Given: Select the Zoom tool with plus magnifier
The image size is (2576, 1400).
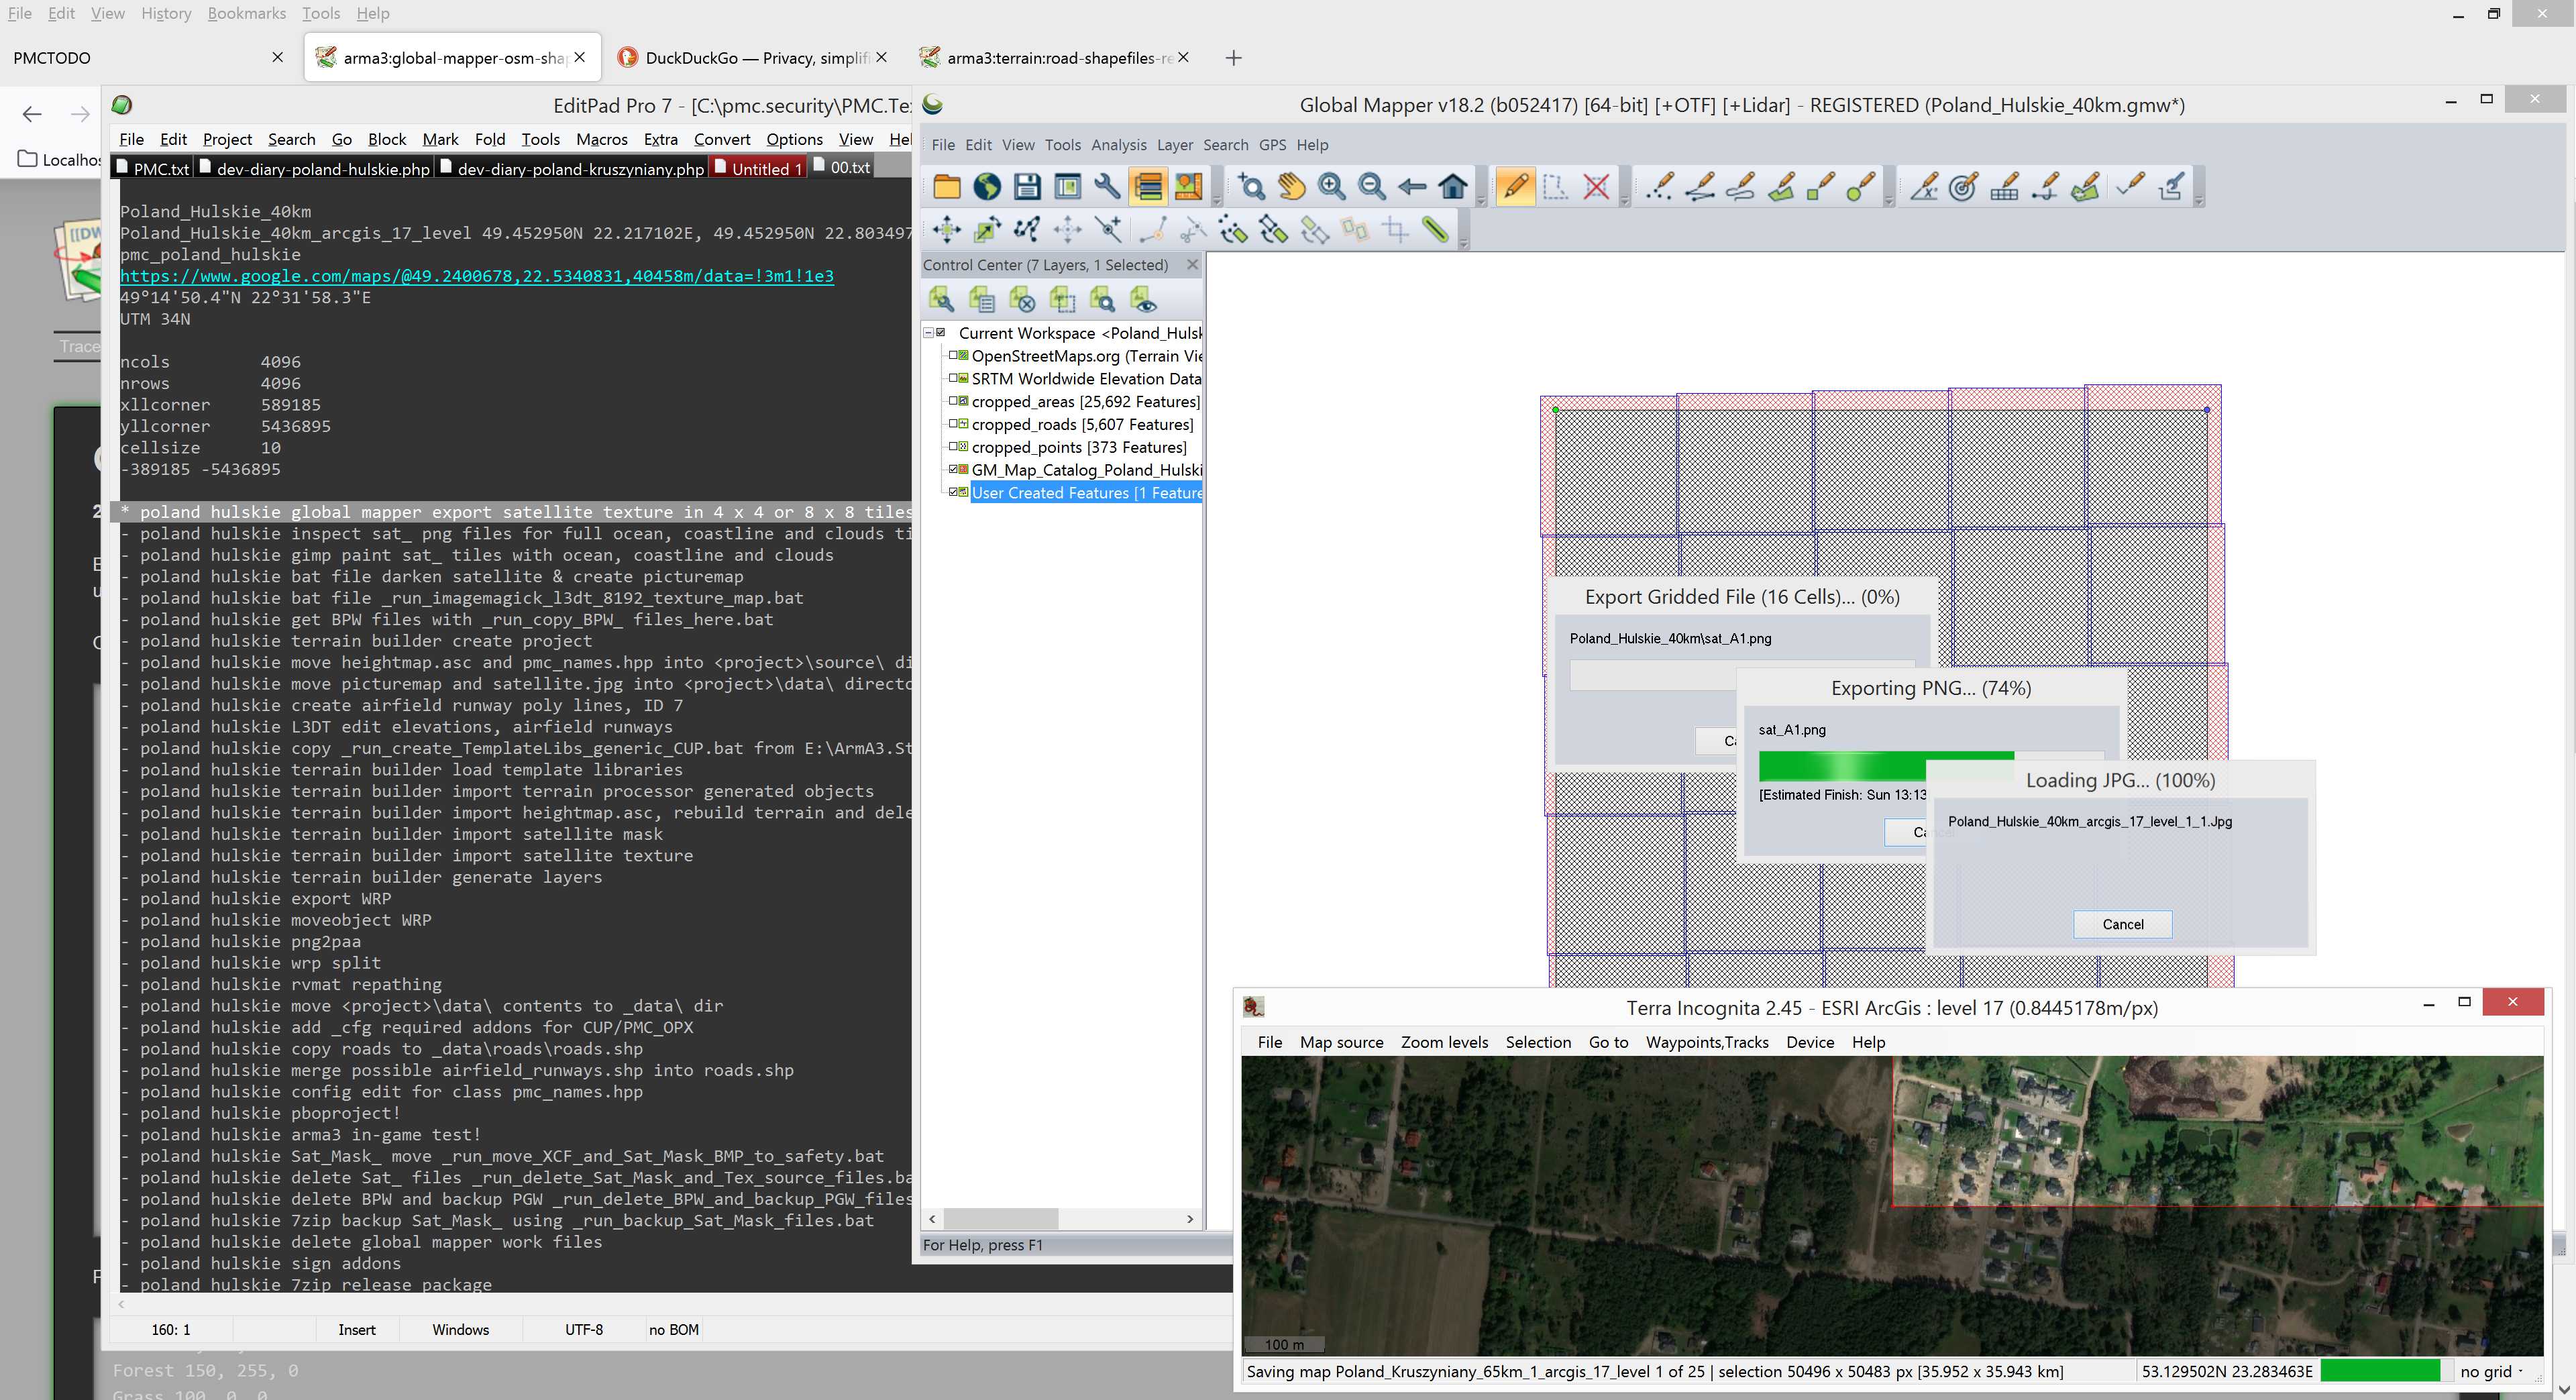Looking at the screenshot, I should point(1251,187).
